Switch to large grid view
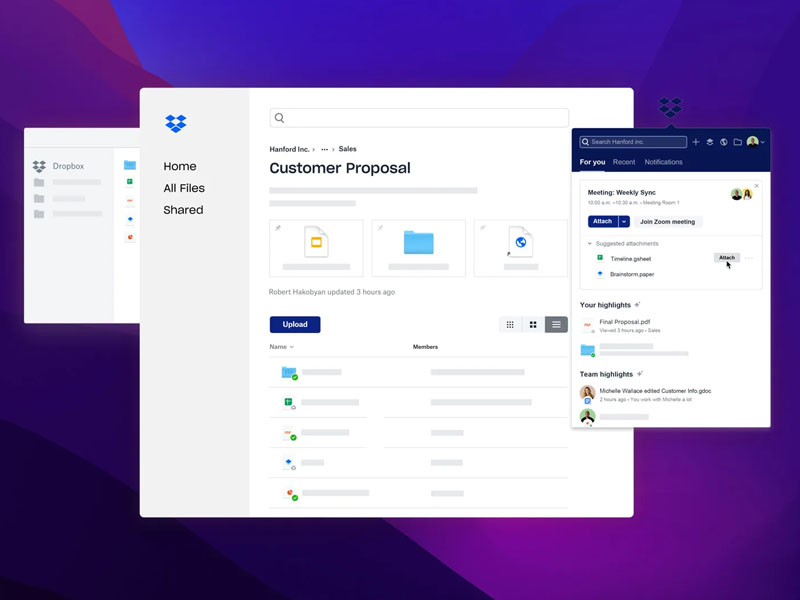 pos(533,324)
